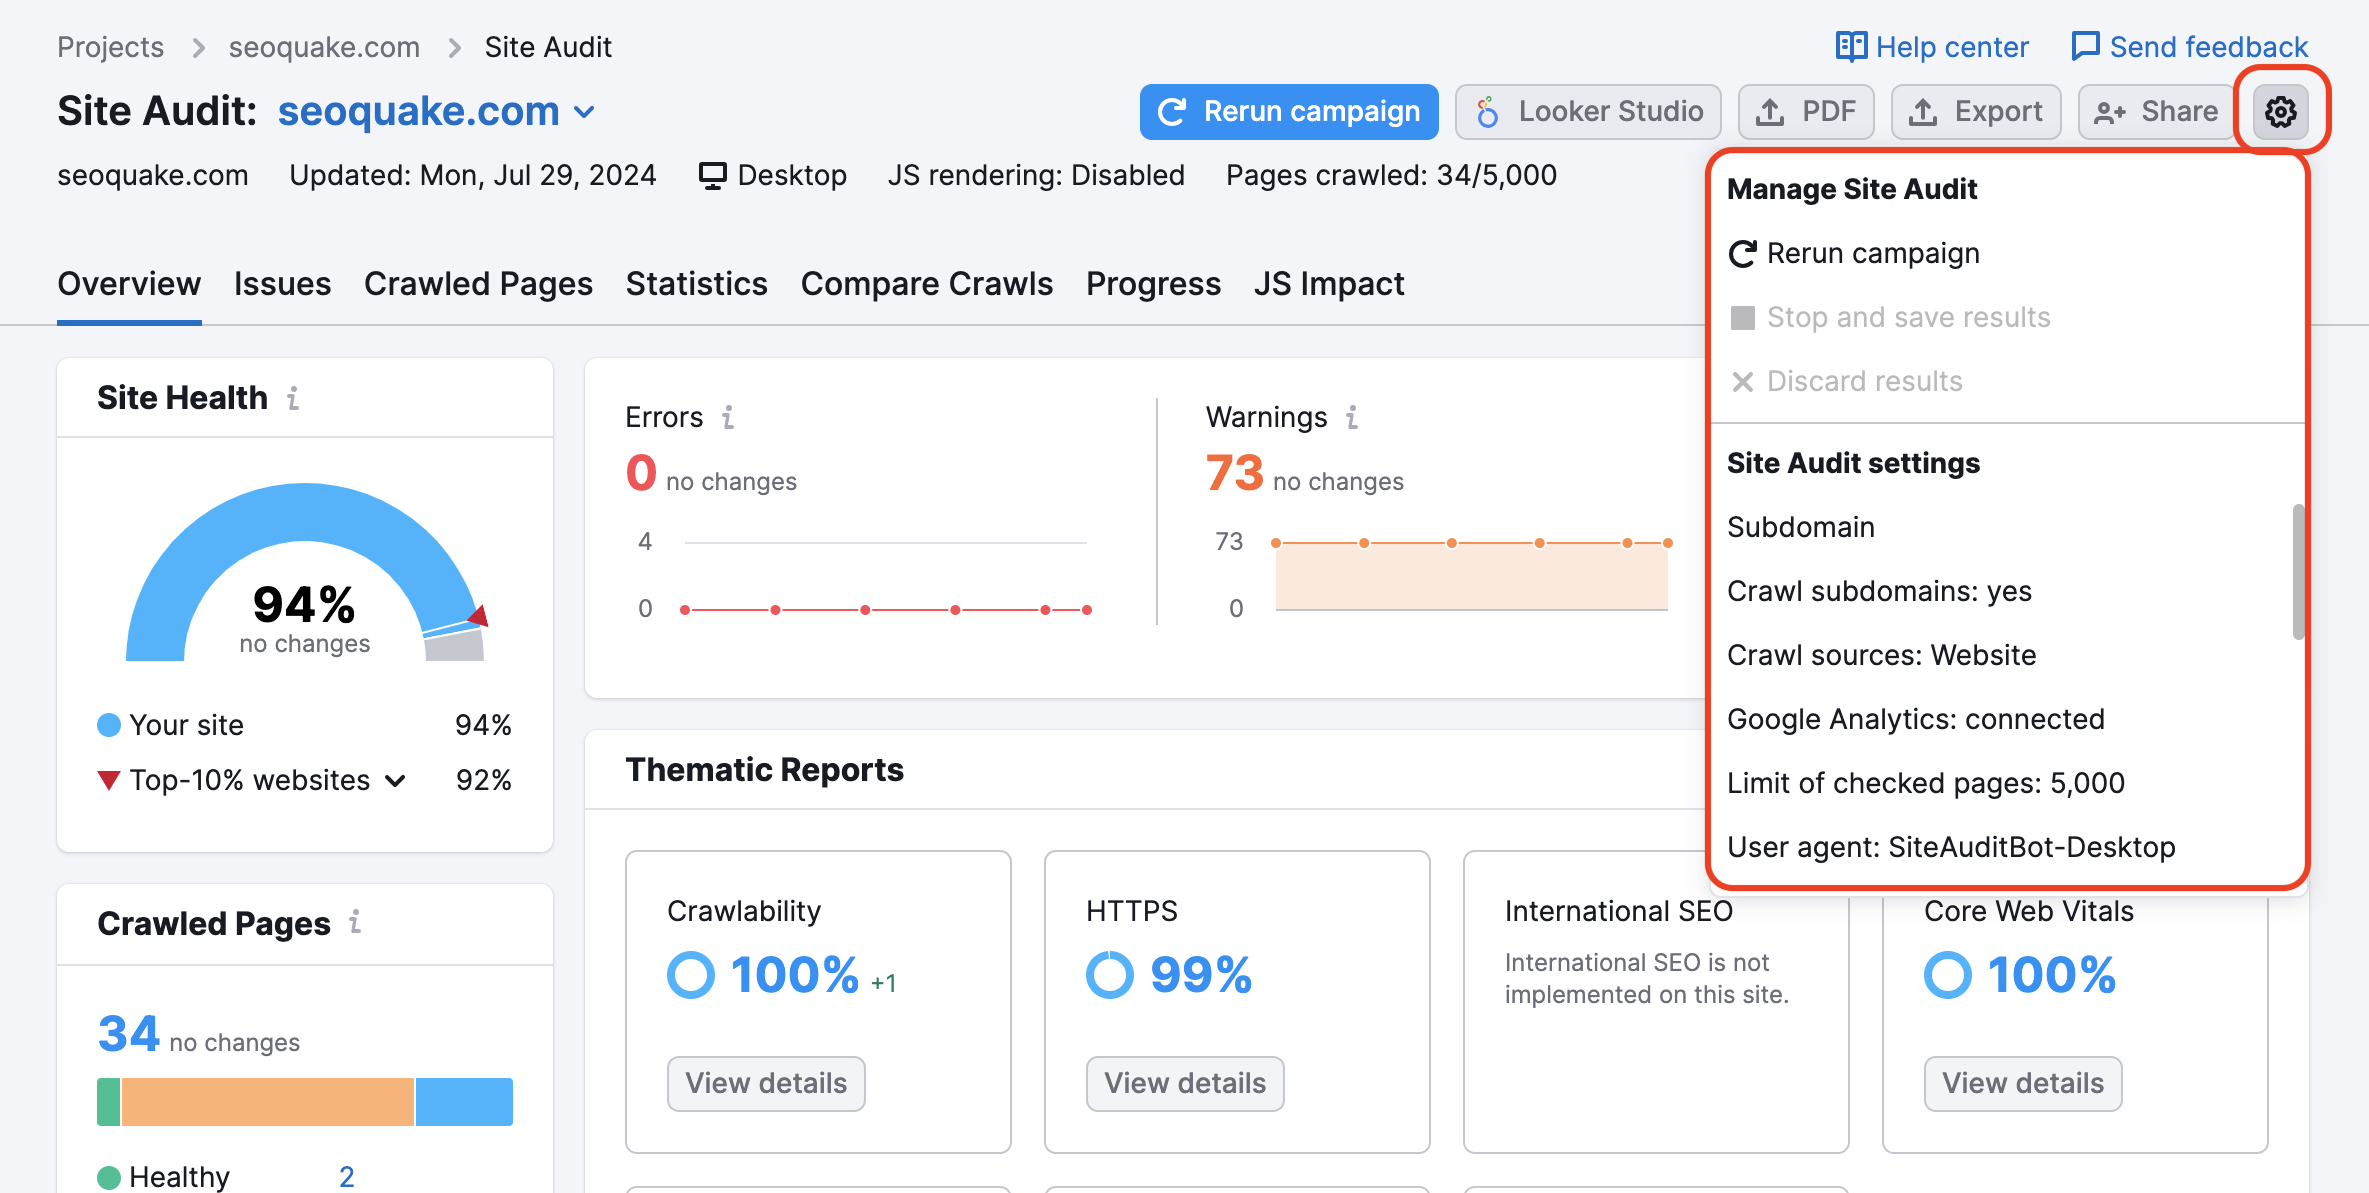View details for Crawlability report
The image size is (2369, 1193).
(765, 1083)
